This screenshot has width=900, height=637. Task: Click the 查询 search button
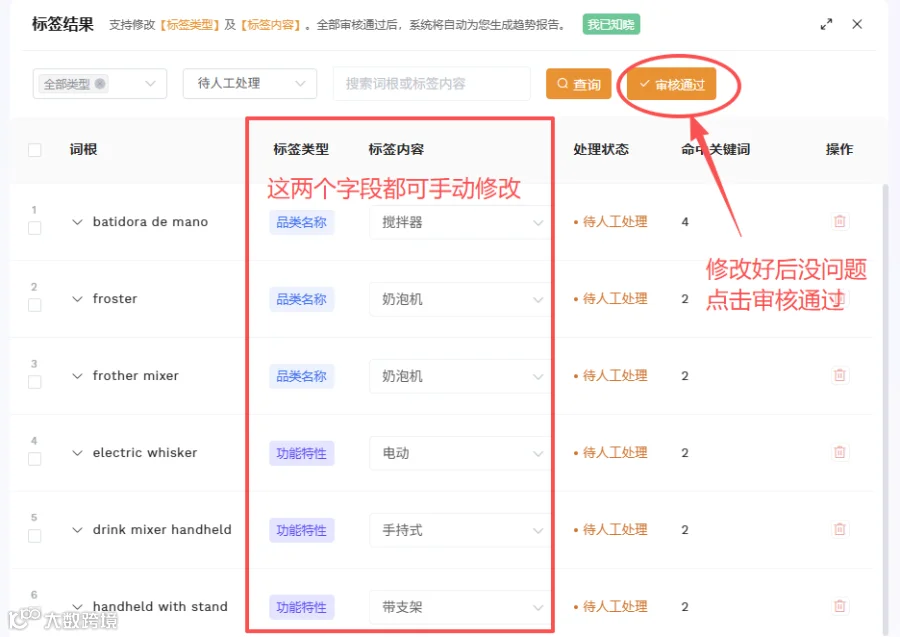(579, 84)
